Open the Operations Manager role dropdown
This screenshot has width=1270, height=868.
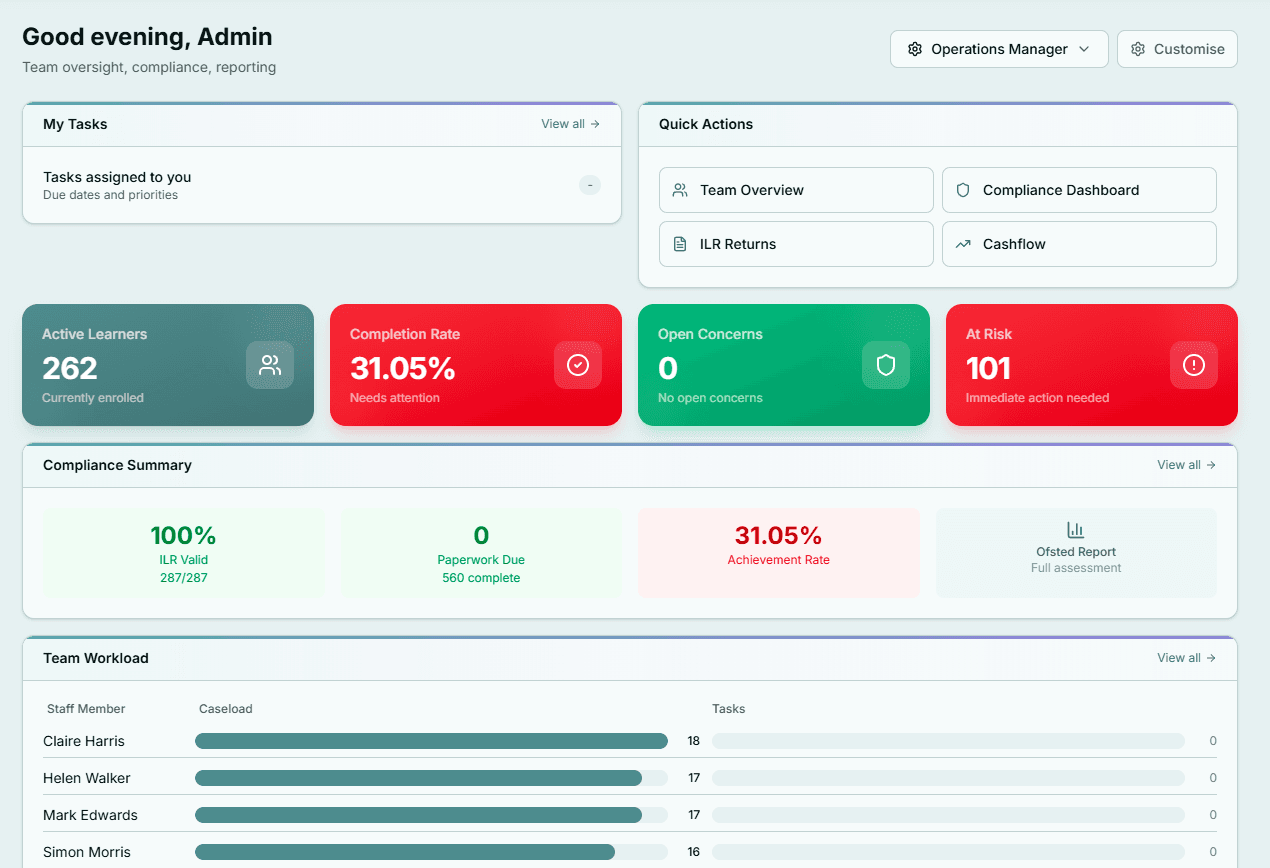(998, 48)
